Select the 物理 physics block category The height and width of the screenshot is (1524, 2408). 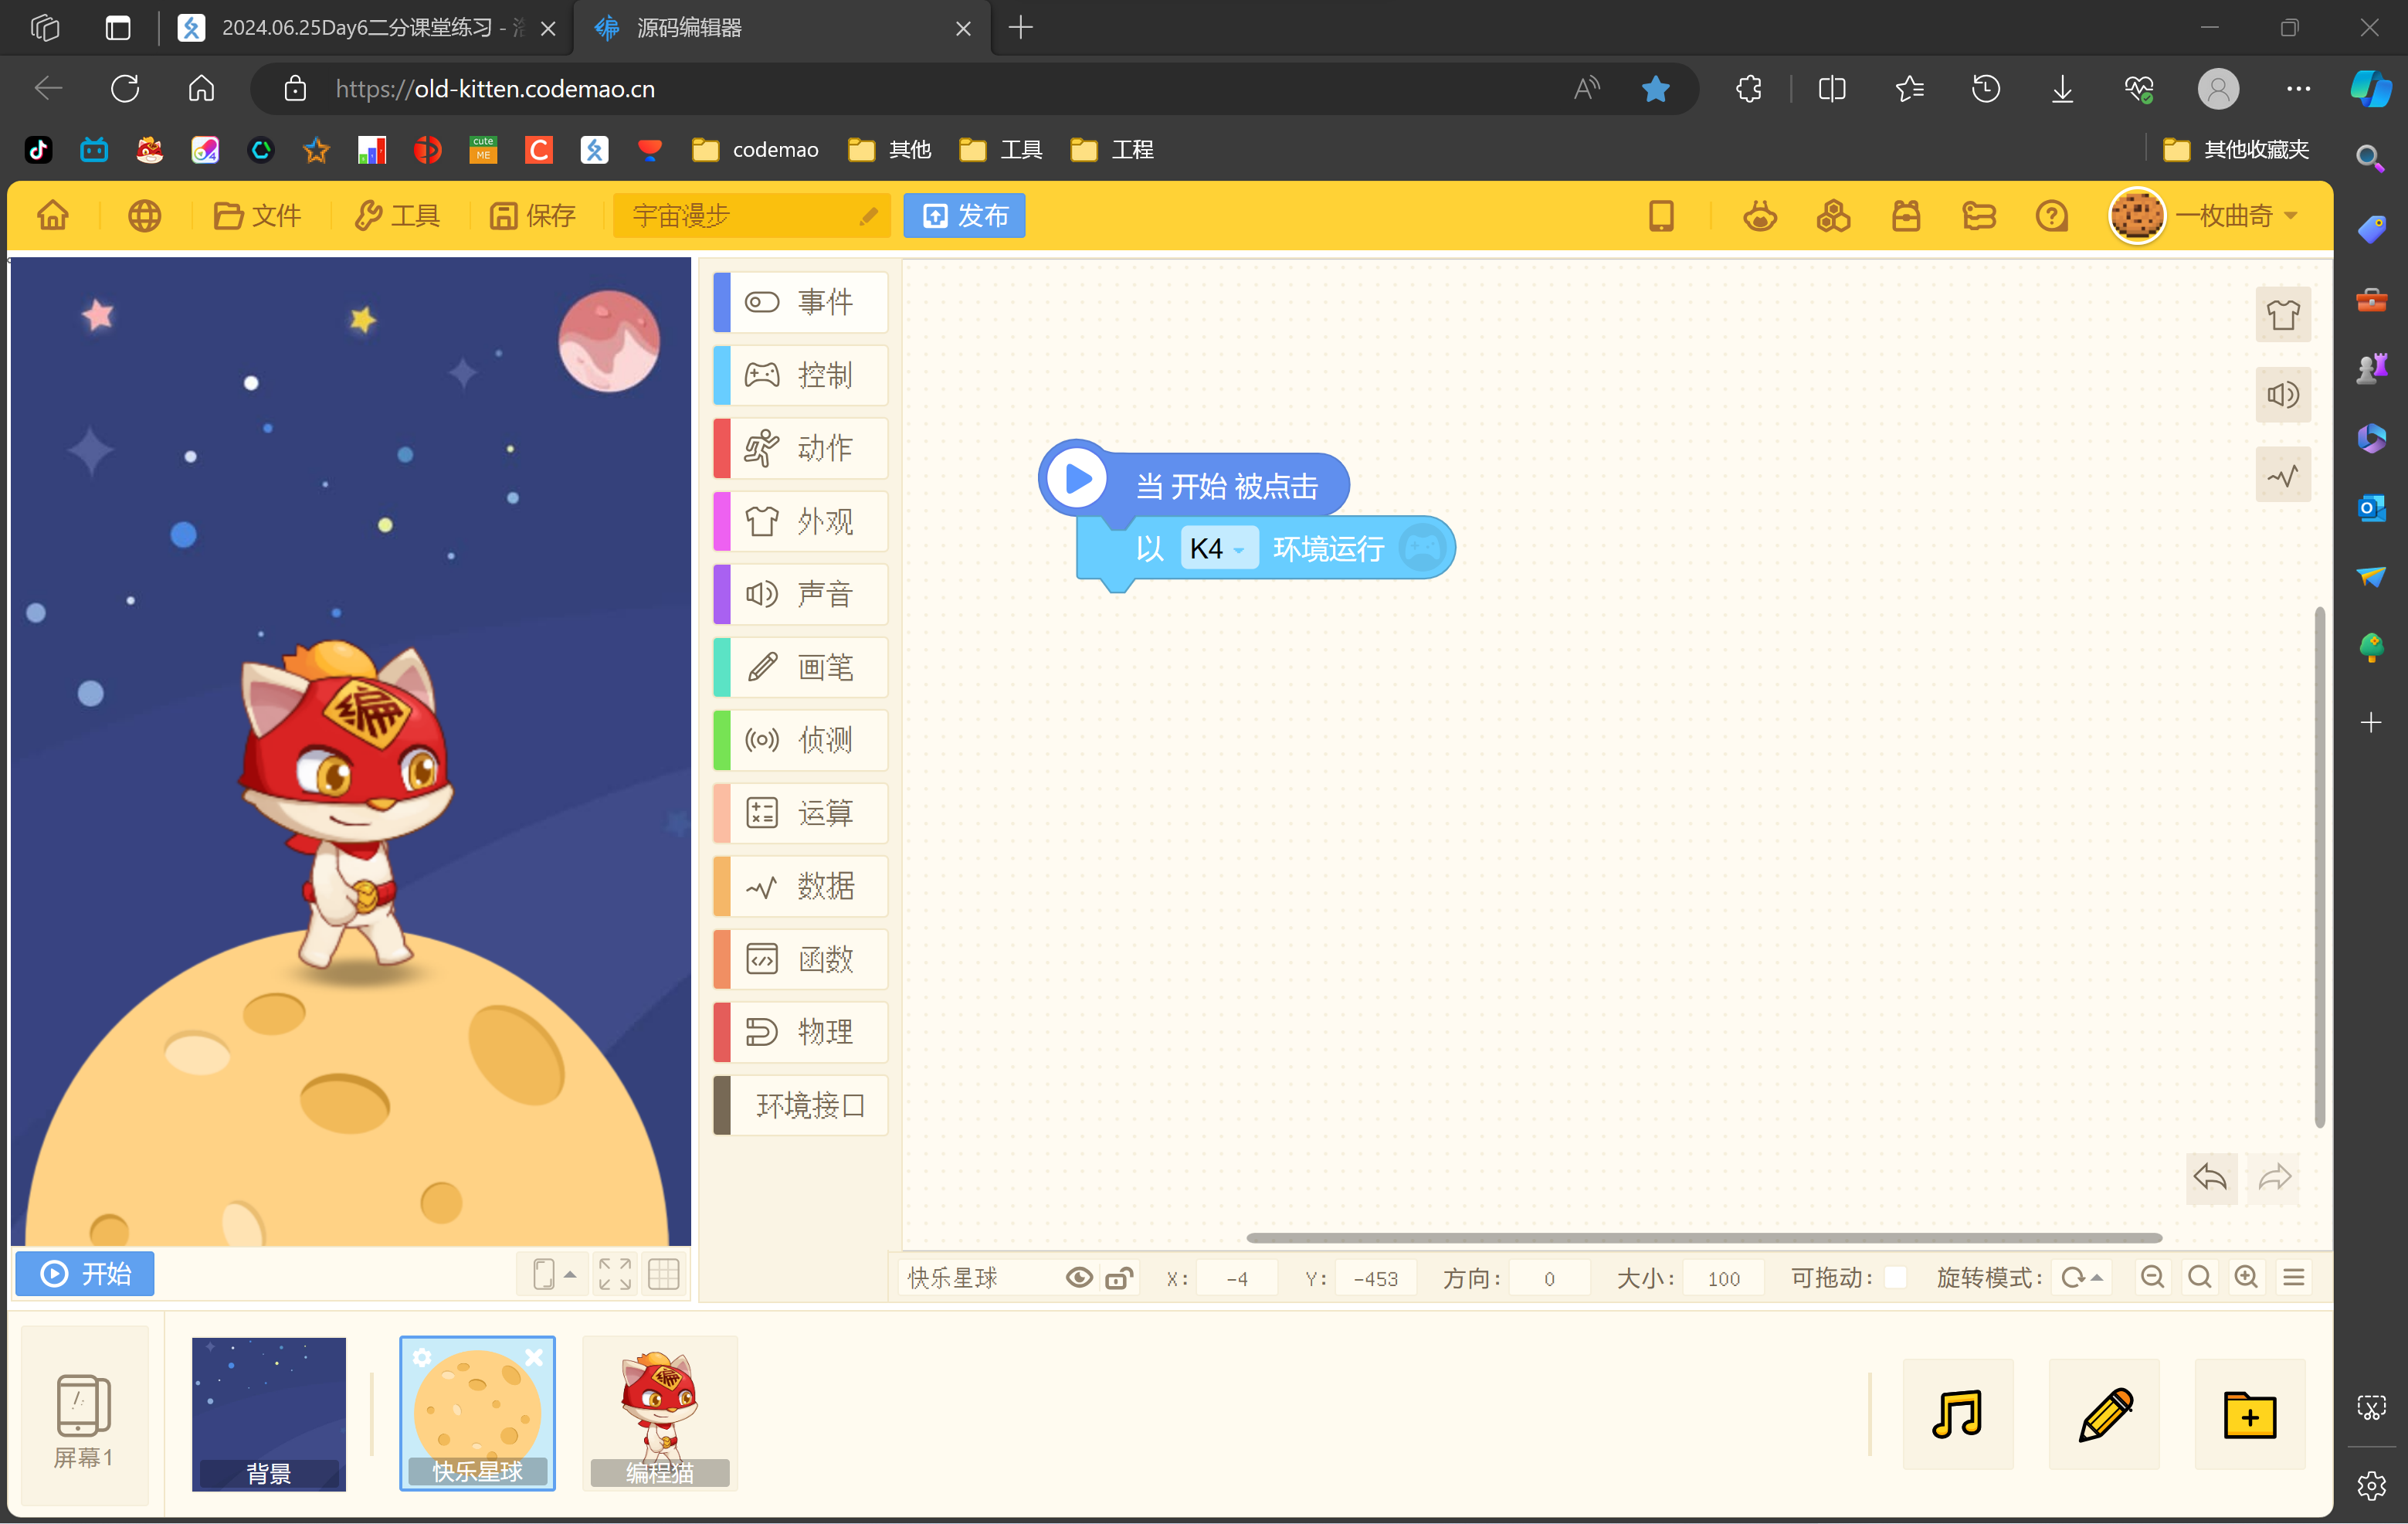800,1031
